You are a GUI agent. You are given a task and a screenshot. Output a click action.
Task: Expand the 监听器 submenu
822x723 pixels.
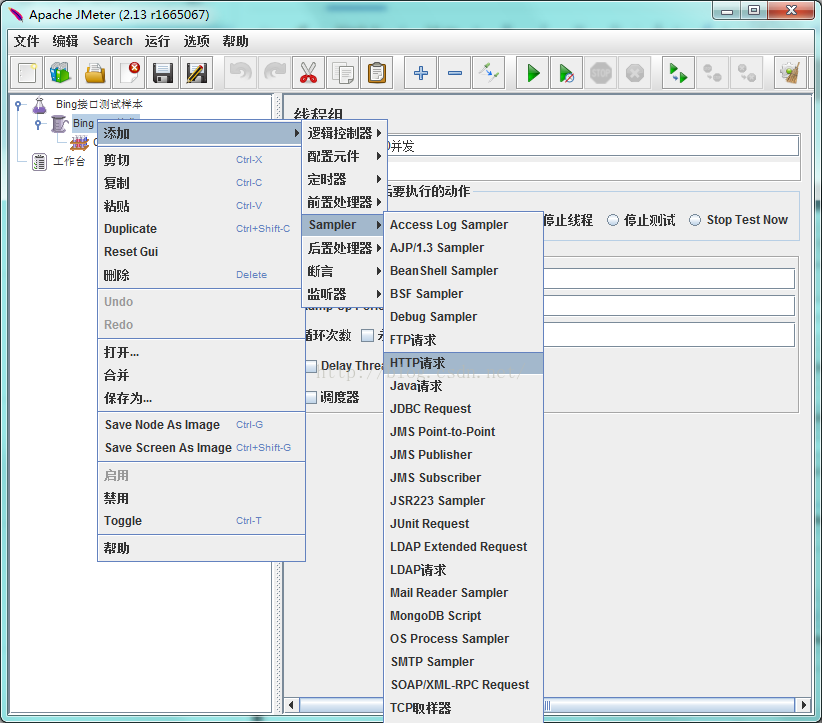point(344,294)
